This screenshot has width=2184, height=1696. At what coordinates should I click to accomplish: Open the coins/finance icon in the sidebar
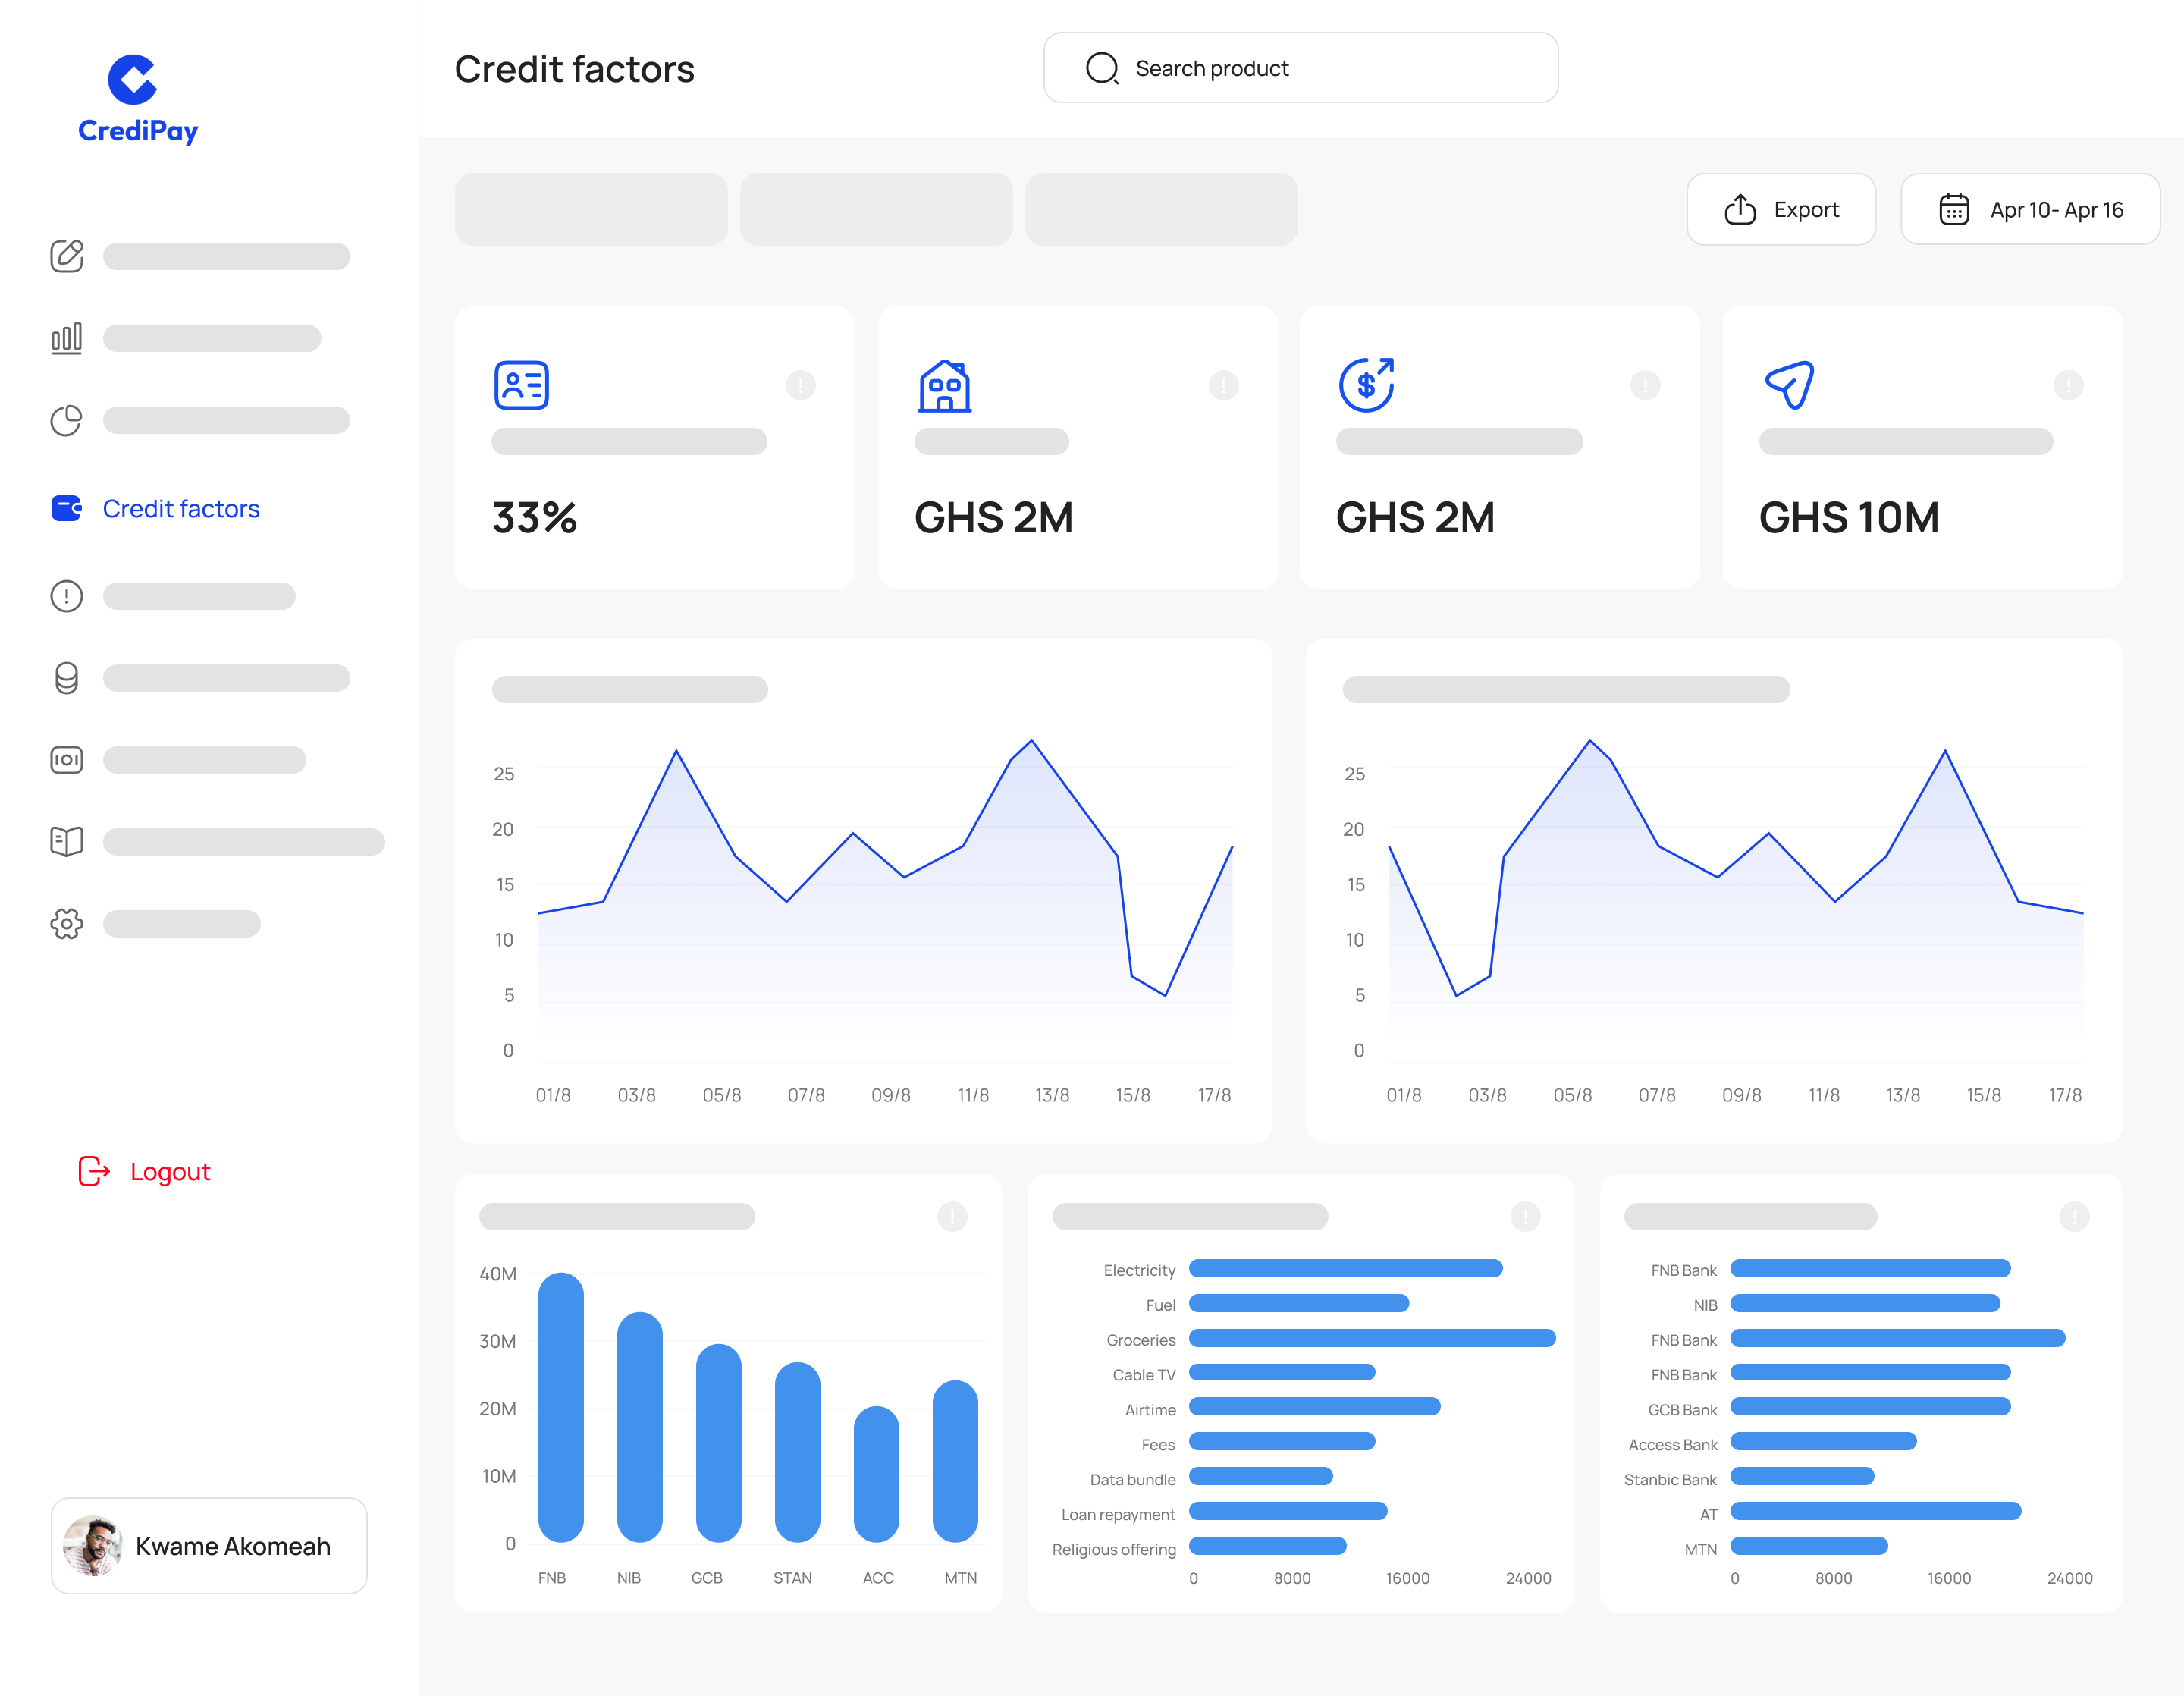(x=66, y=677)
